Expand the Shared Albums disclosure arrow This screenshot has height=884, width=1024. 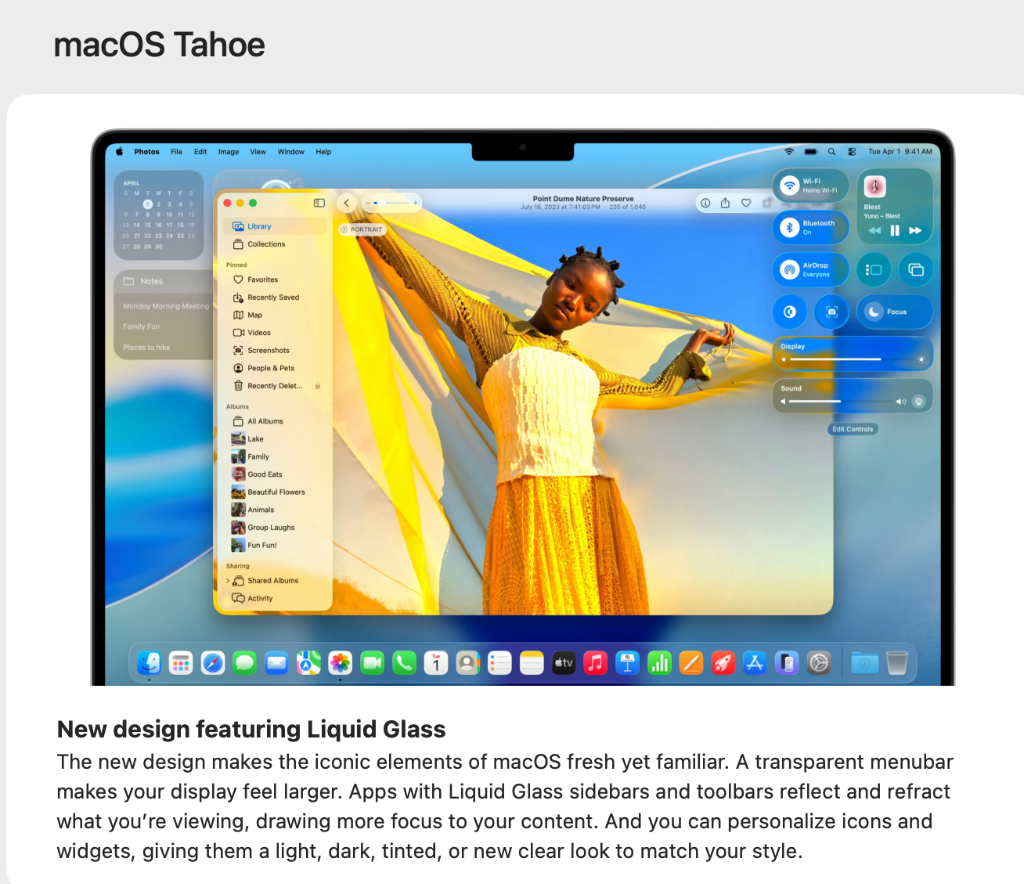tap(228, 580)
